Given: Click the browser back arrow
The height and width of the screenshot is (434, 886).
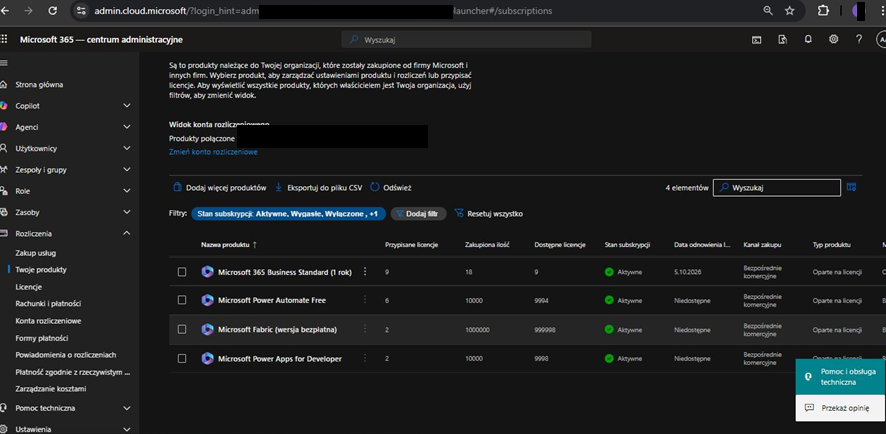Looking at the screenshot, I should [x=4, y=11].
